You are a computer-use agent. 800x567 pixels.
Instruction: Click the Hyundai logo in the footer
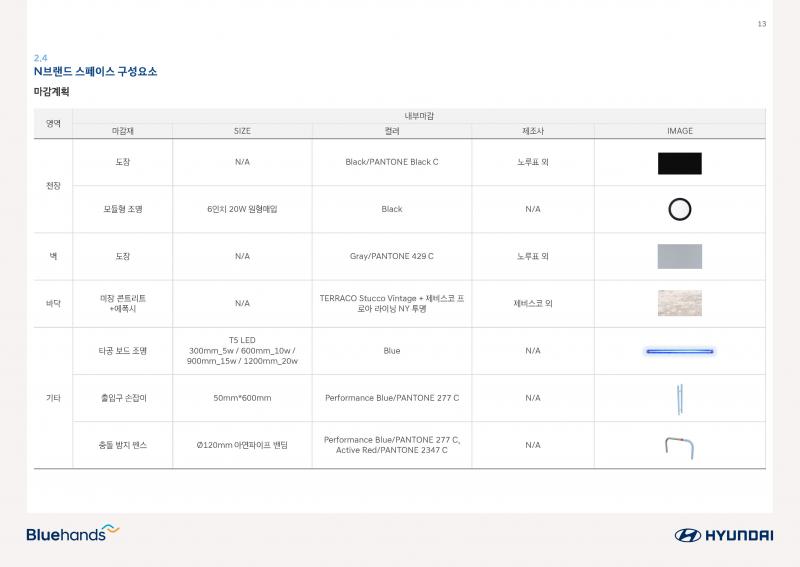723,535
